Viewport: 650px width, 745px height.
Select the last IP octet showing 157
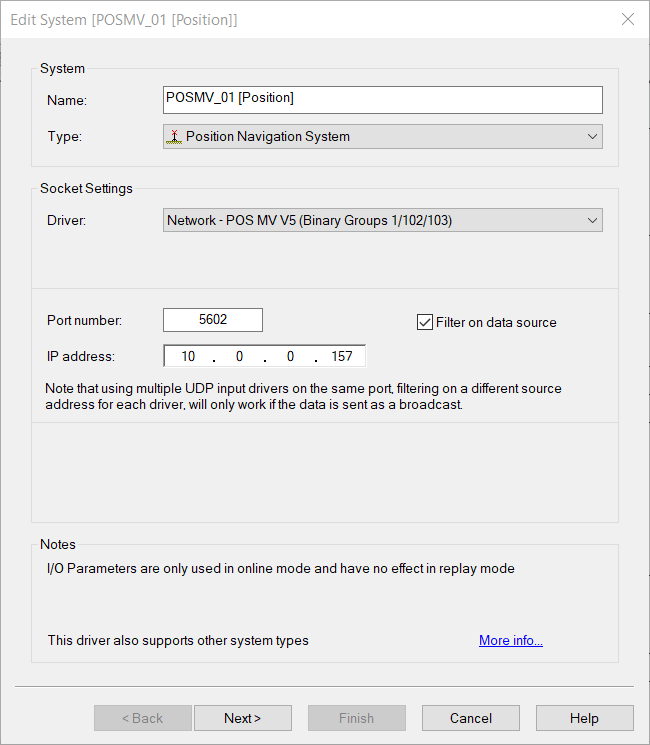[340, 356]
